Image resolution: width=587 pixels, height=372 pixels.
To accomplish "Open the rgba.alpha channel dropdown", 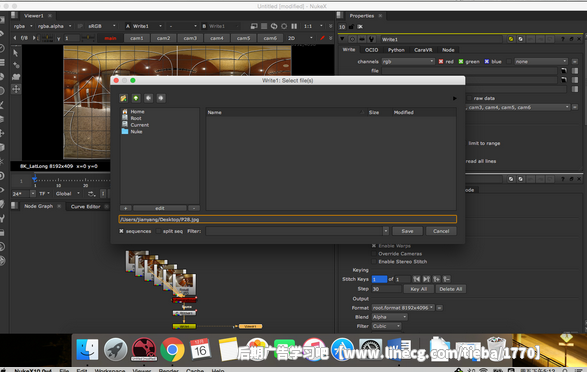I will click(x=54, y=26).
